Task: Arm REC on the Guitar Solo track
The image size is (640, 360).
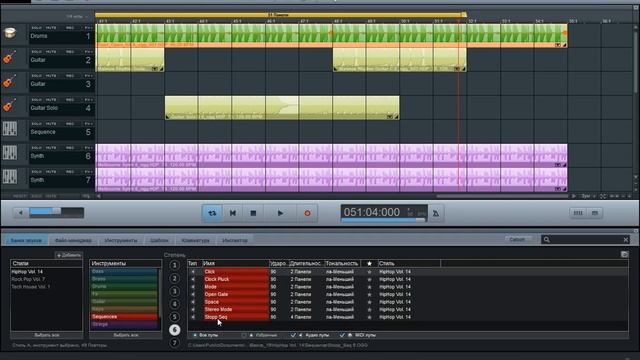Action: (x=70, y=100)
